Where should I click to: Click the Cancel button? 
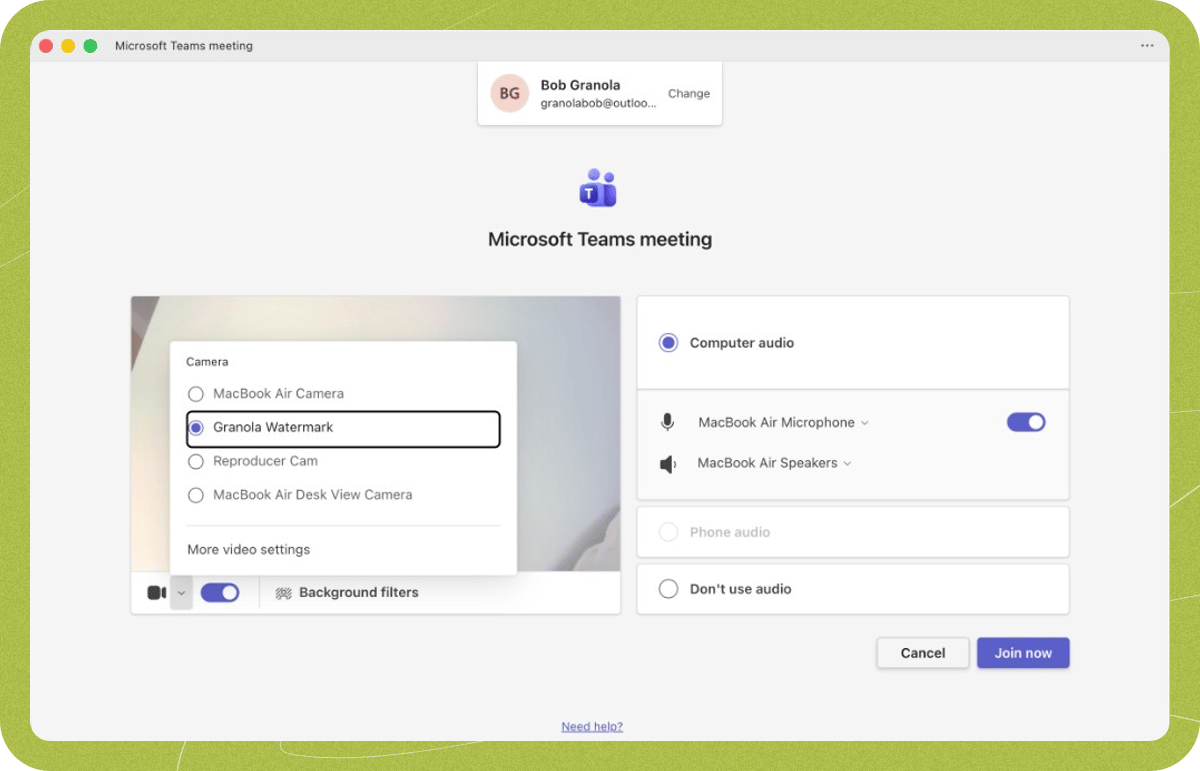point(923,653)
